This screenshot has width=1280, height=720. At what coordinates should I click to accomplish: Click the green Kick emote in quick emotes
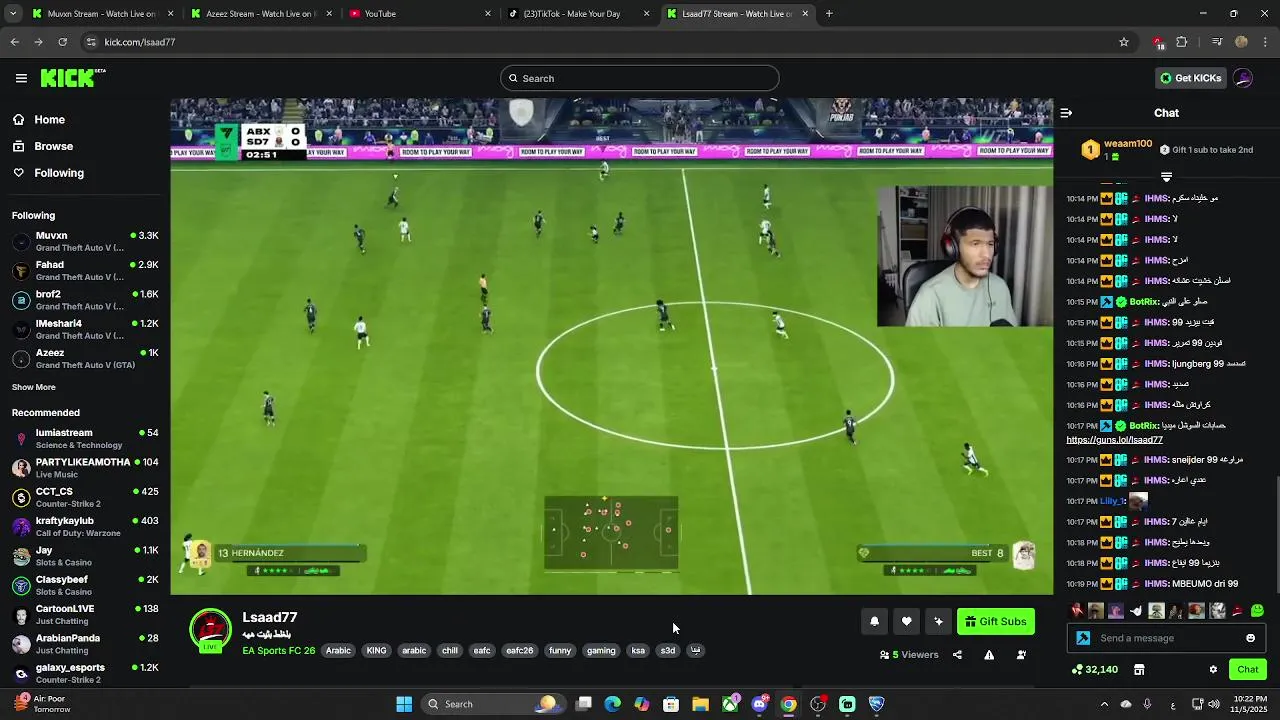pos(1257,610)
